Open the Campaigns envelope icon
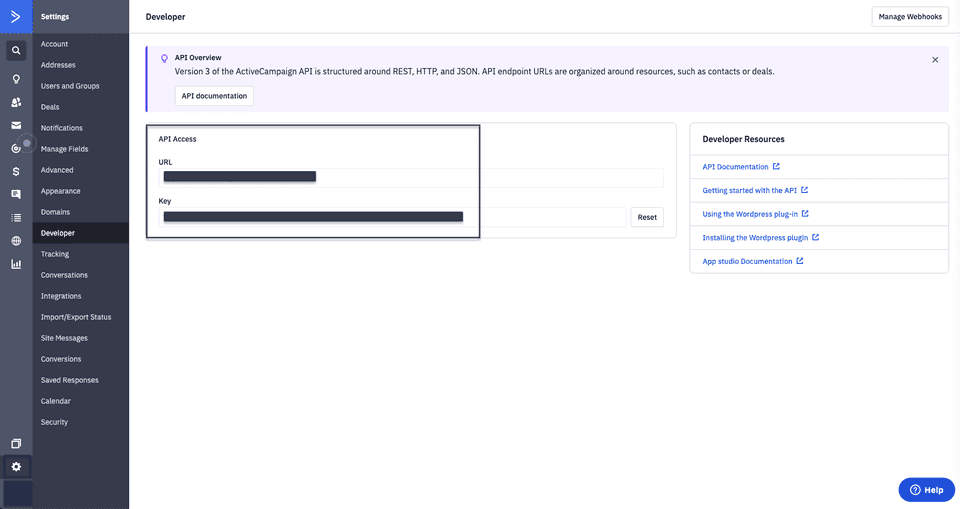960x509 pixels. [16, 125]
